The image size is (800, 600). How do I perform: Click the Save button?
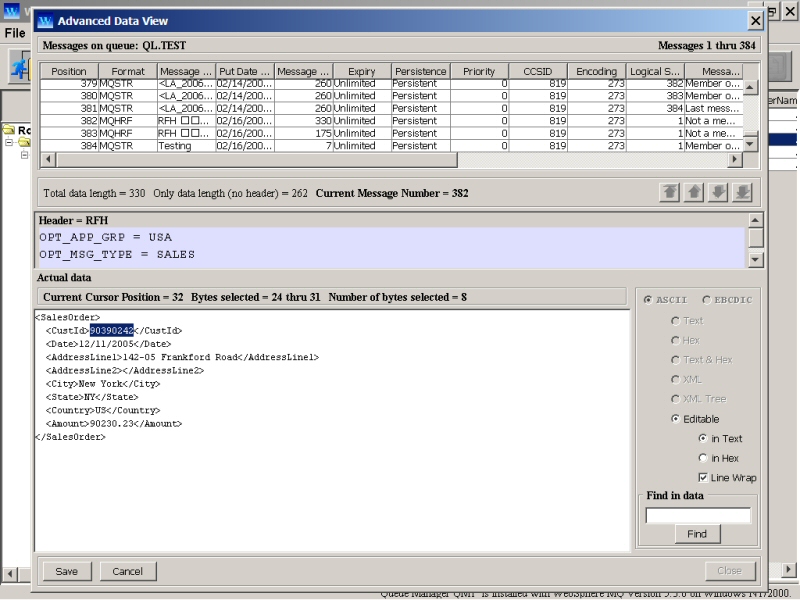point(67,571)
